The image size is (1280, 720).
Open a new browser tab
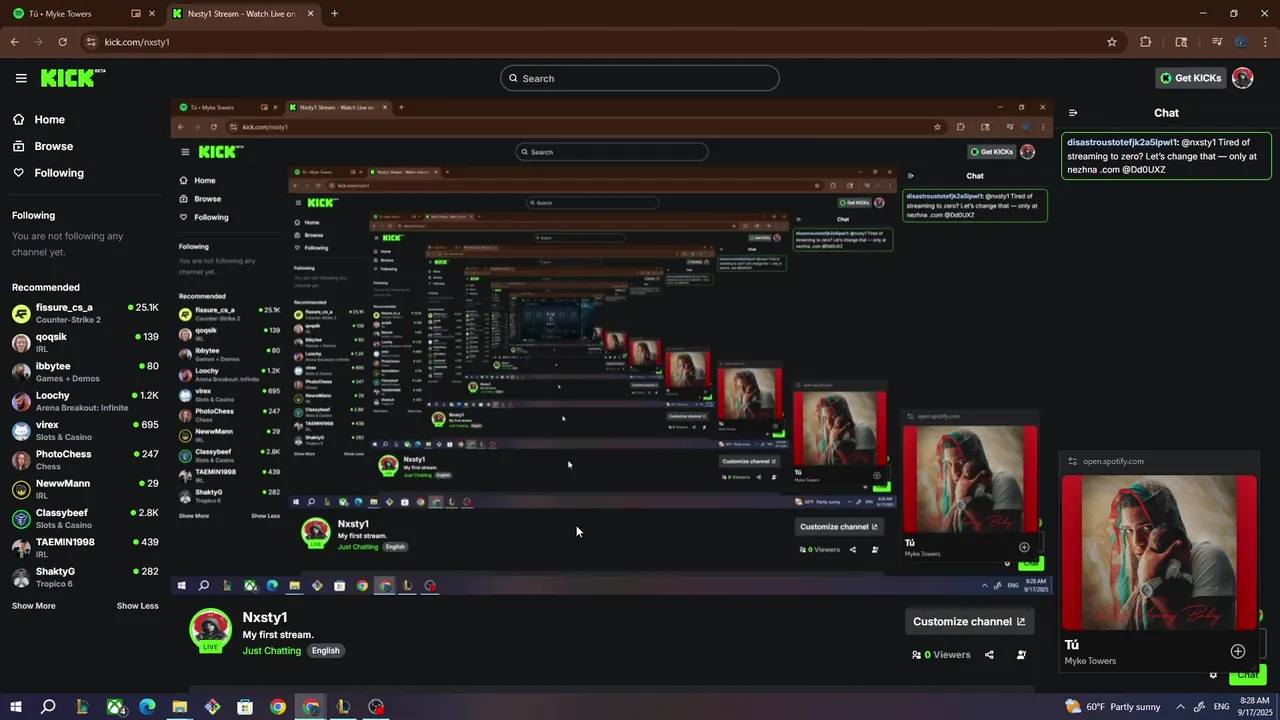(x=334, y=14)
